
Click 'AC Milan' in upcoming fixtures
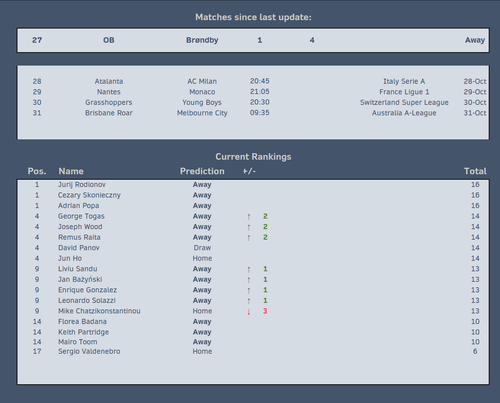[202, 81]
